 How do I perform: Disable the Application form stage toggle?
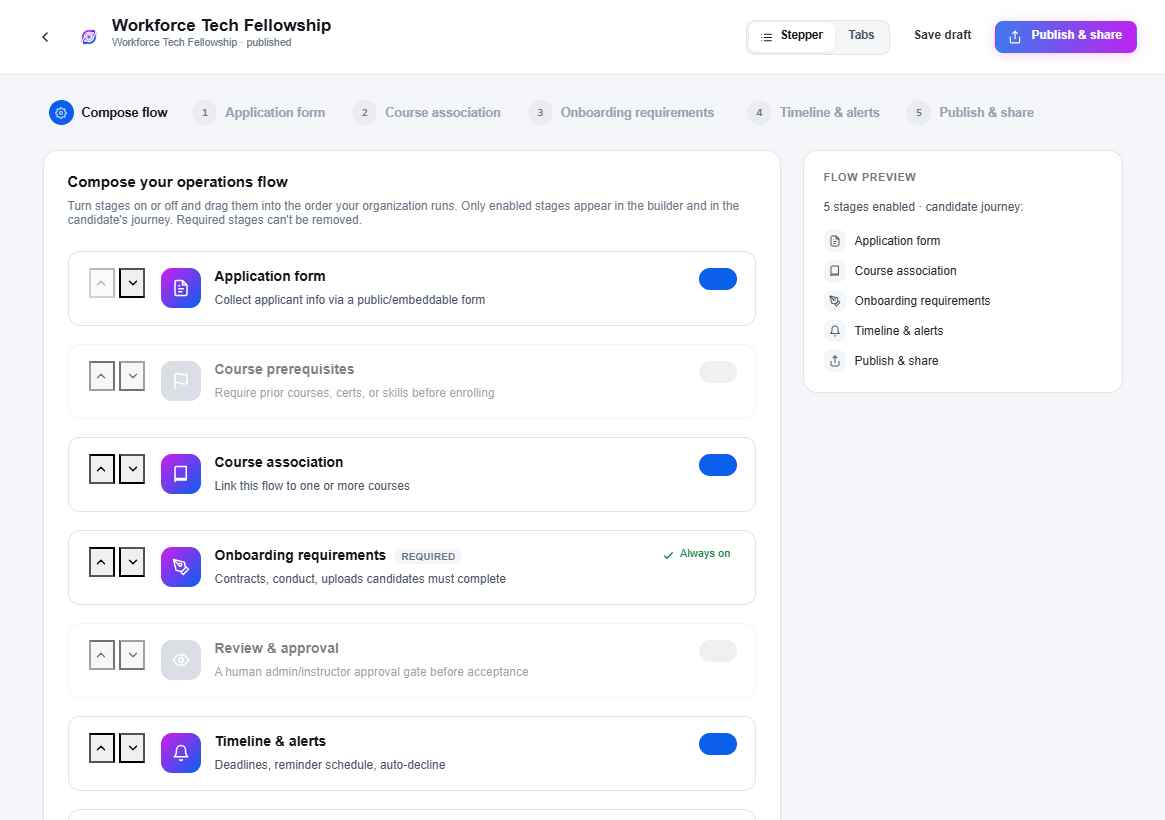tap(718, 279)
